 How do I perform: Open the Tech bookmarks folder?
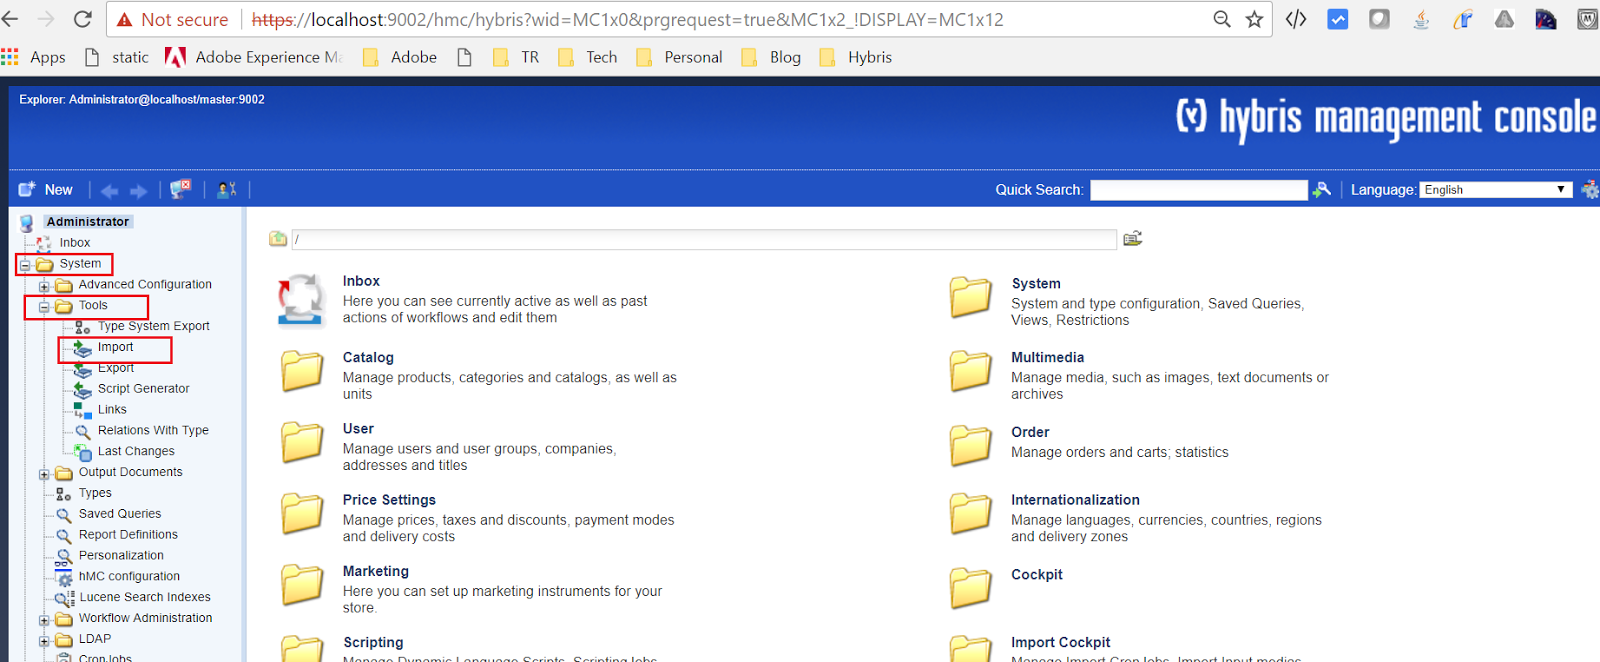588,57
